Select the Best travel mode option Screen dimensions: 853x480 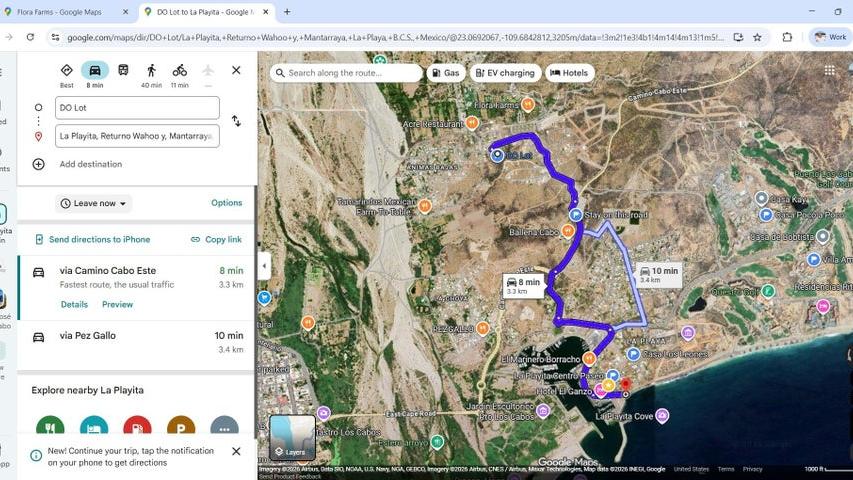(67, 70)
